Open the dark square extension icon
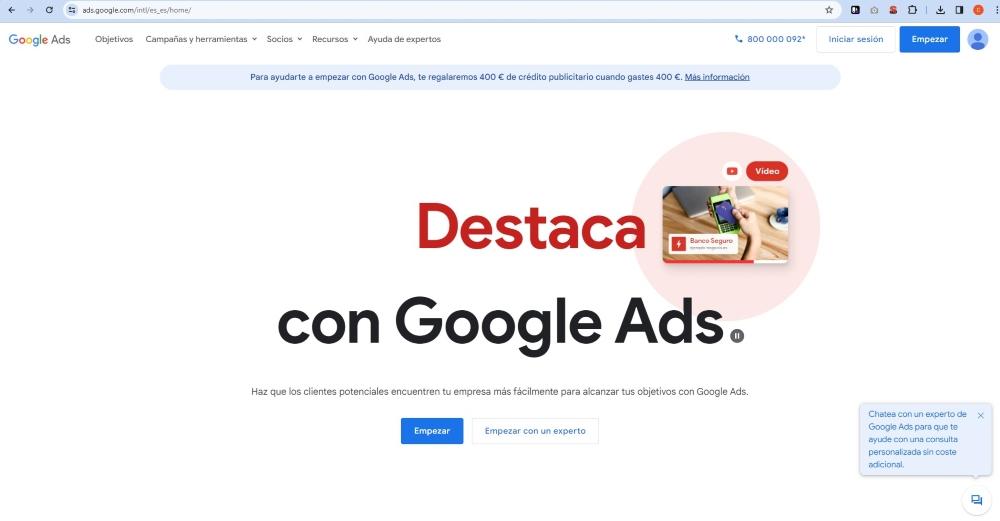The width and height of the screenshot is (1000, 521). [855, 10]
